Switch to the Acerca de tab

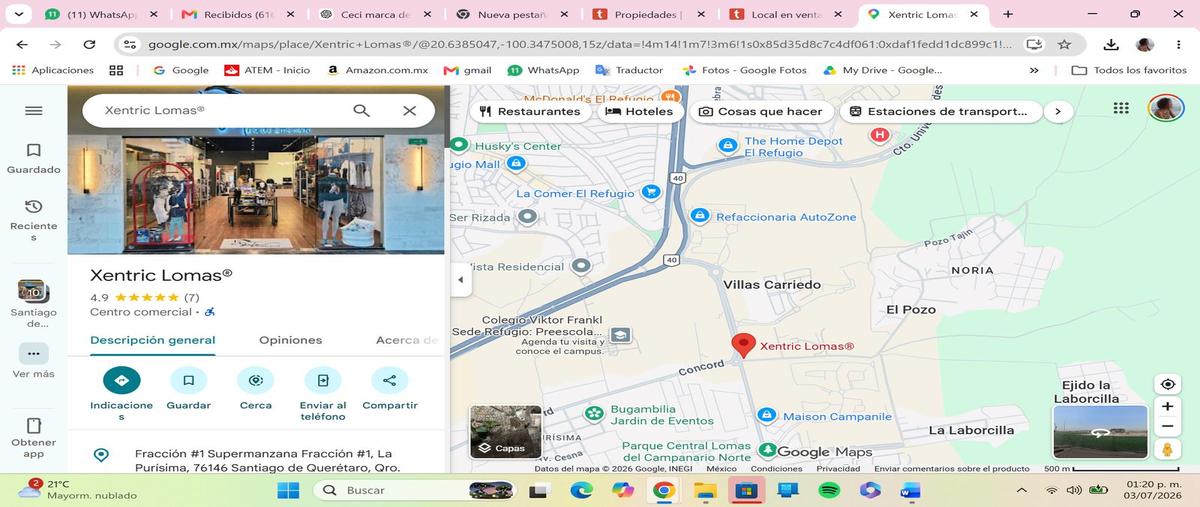pos(407,340)
